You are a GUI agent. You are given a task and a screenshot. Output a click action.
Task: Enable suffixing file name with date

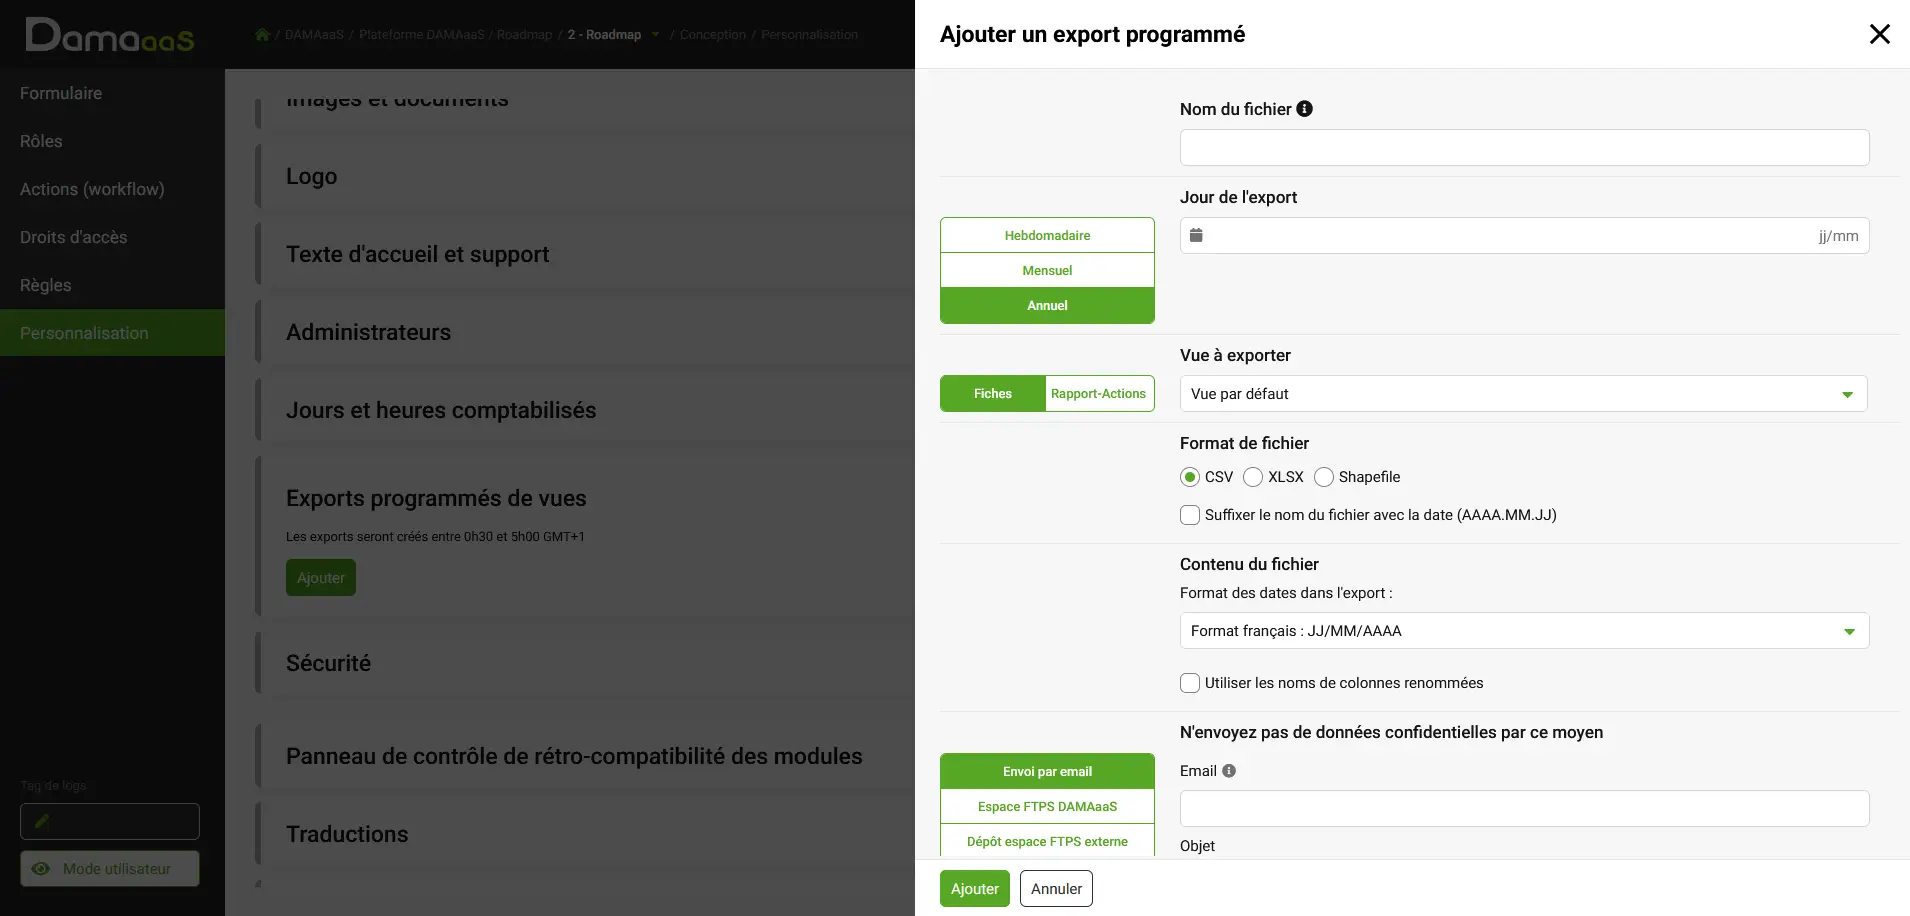pyautogui.click(x=1190, y=515)
